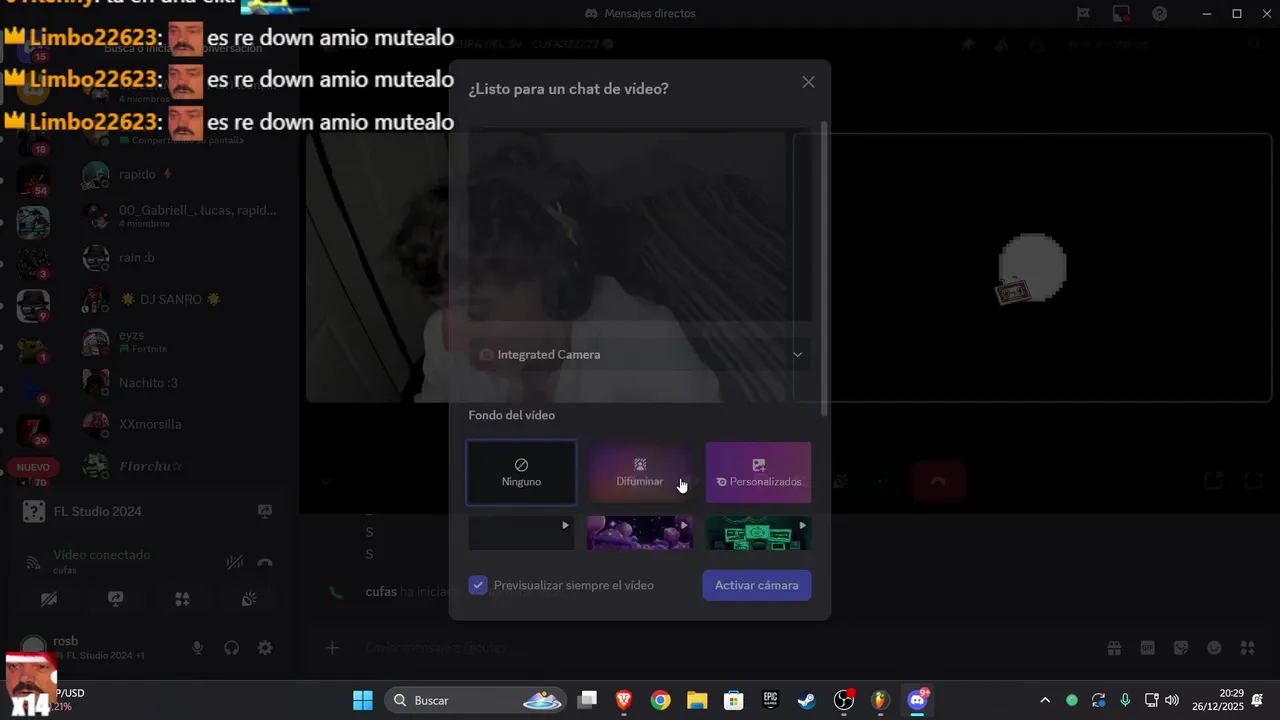The width and height of the screenshot is (1280, 720).
Task: Click share screen icon in voice panel
Action: (116, 599)
